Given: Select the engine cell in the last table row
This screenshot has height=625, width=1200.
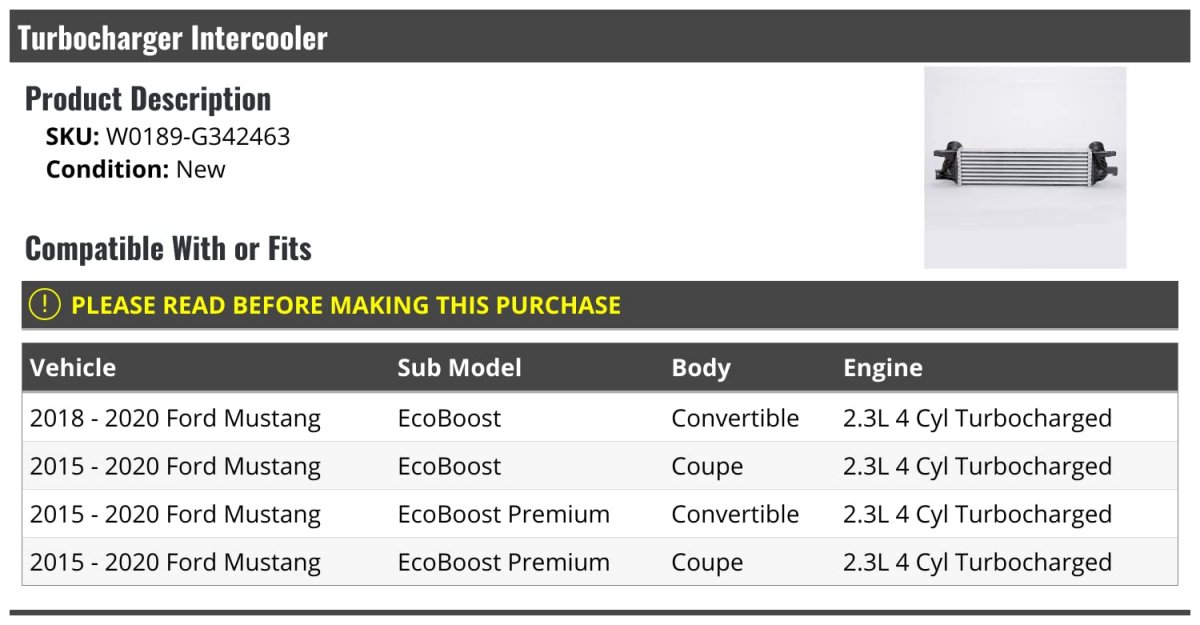Looking at the screenshot, I should coord(977,562).
